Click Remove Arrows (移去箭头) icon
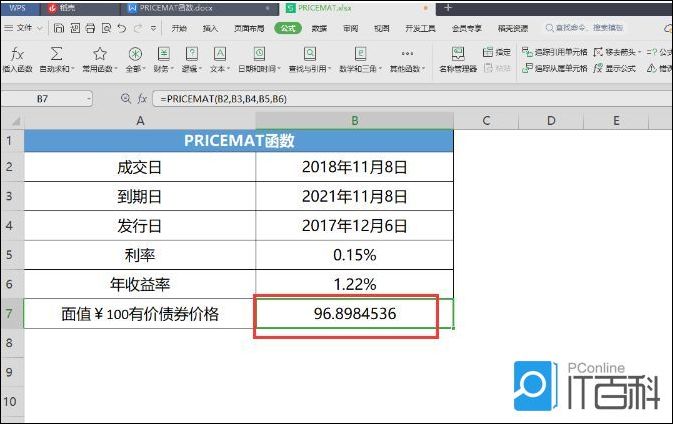The image size is (673, 424). pyautogui.click(x=598, y=52)
